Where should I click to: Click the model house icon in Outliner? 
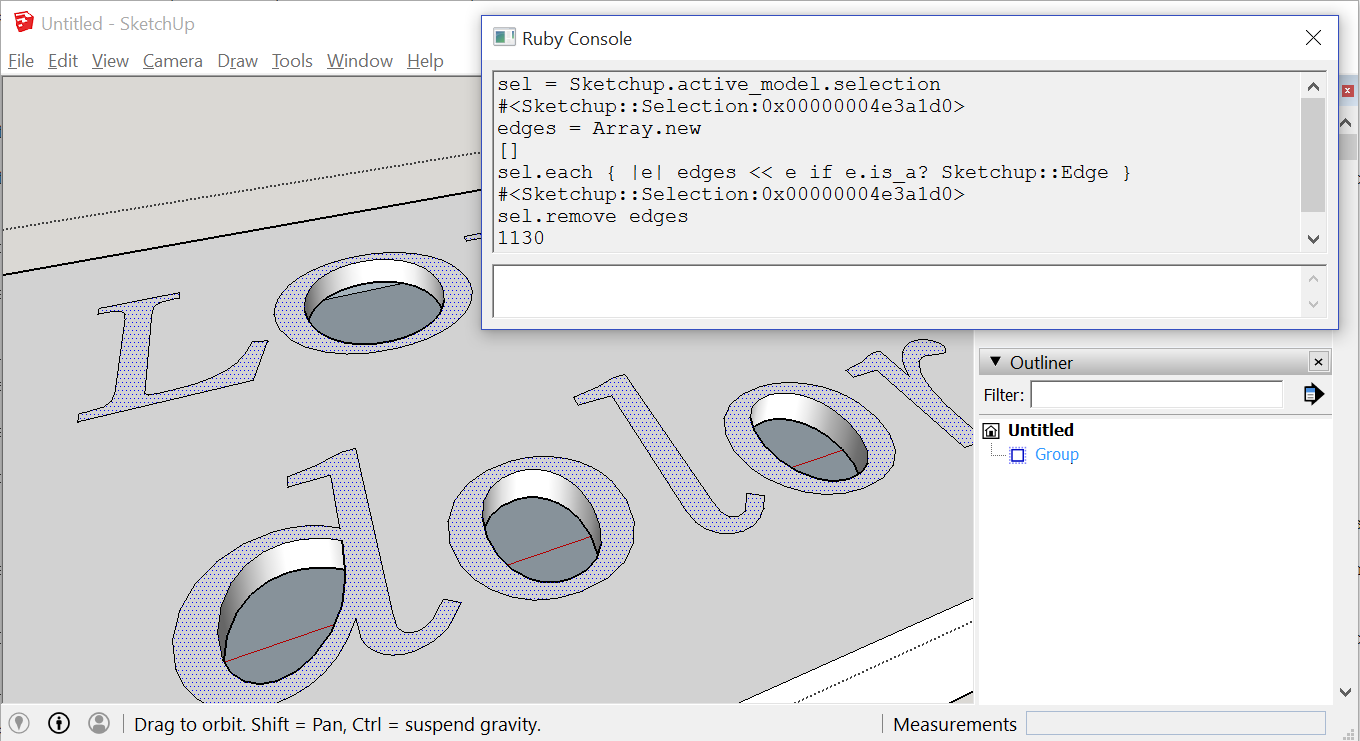991,431
